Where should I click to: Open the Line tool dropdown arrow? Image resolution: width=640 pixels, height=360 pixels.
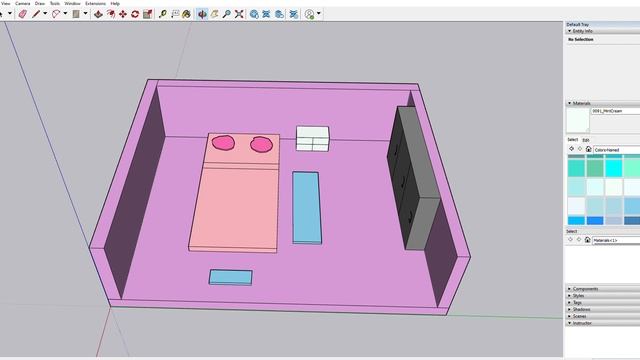45,13
